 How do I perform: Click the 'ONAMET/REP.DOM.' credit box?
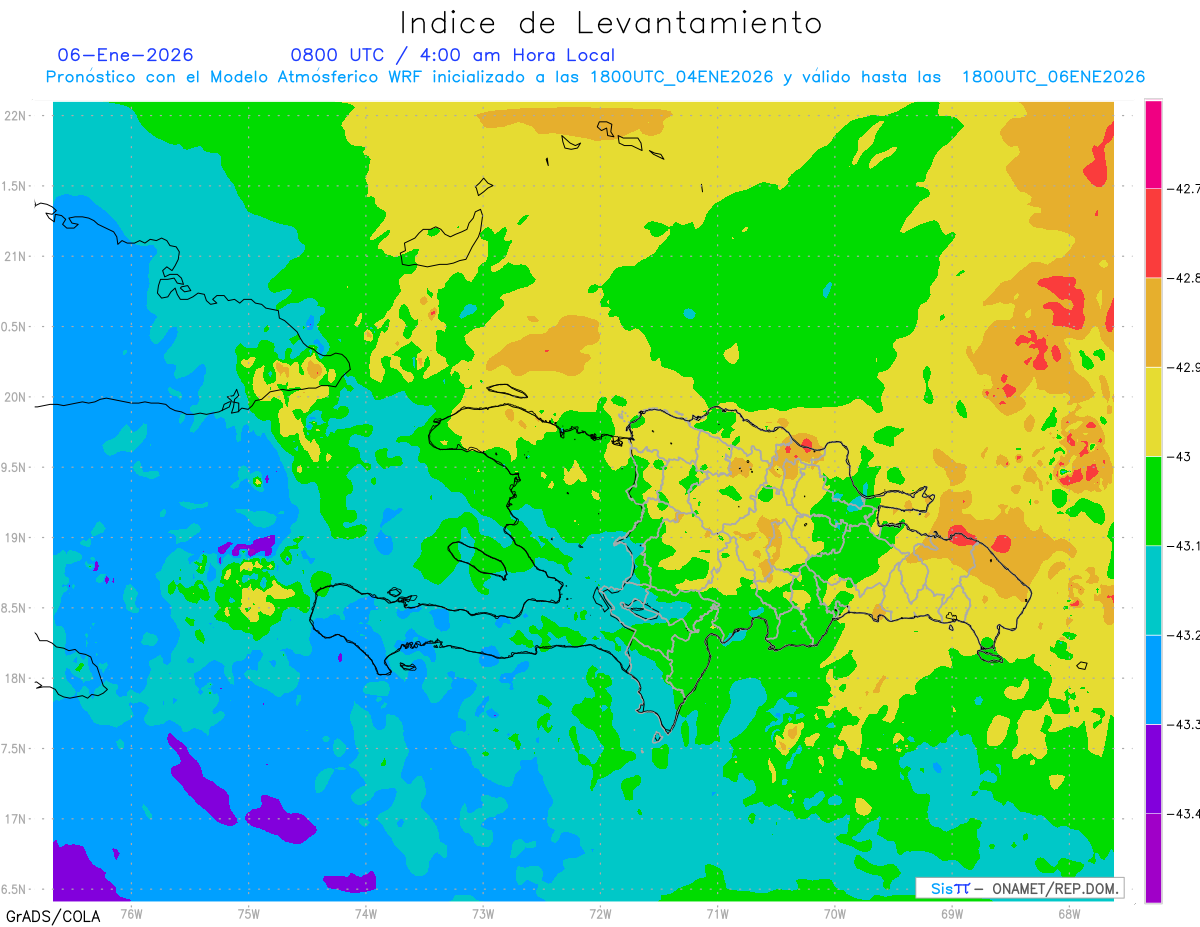coord(1020,888)
